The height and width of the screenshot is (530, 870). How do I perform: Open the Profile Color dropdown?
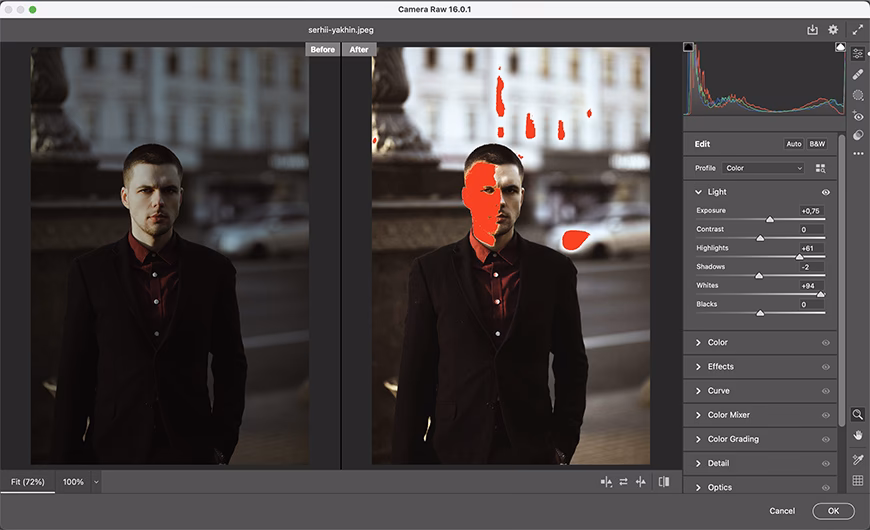coord(763,168)
